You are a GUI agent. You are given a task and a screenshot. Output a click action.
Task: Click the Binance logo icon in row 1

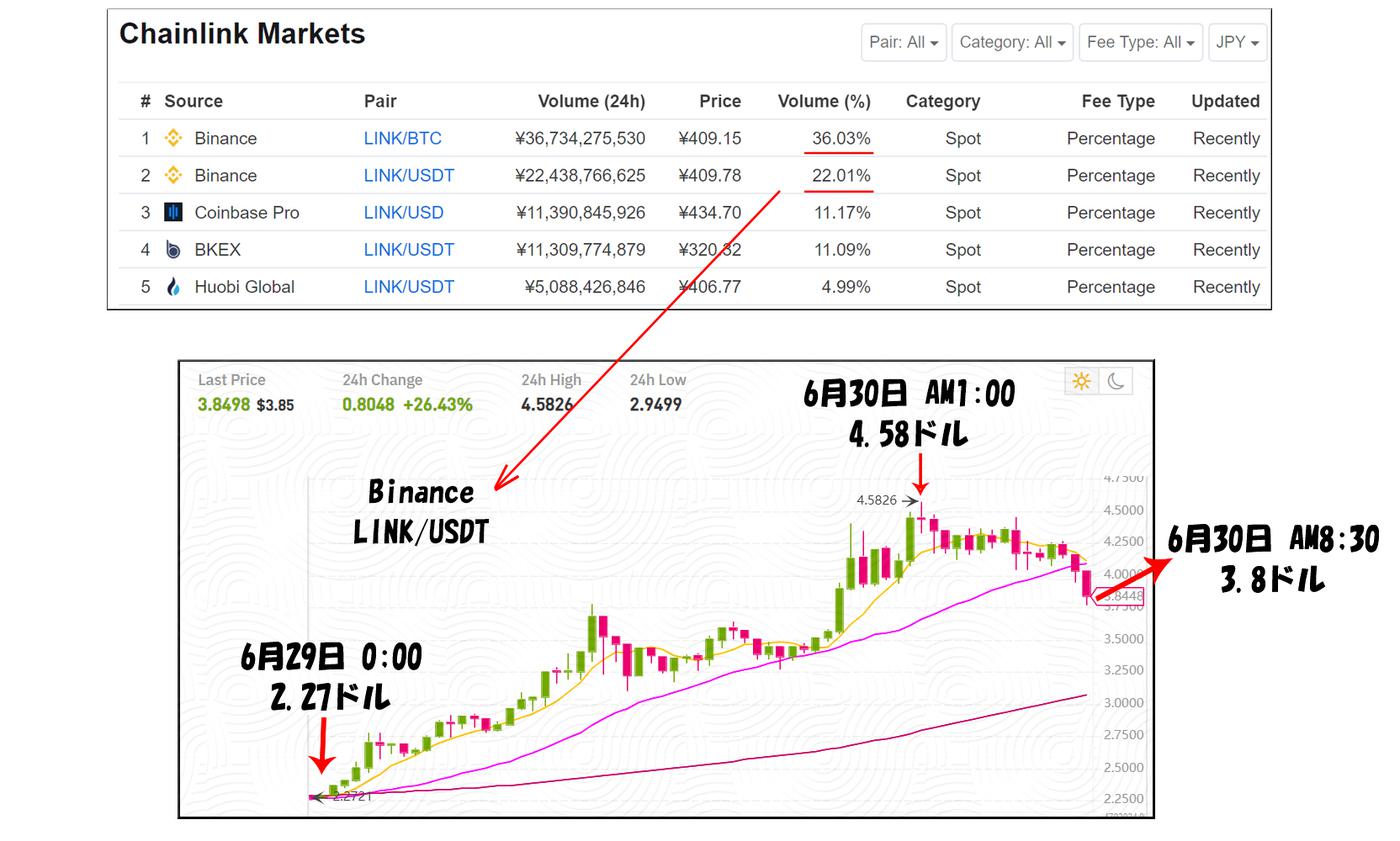[173, 138]
